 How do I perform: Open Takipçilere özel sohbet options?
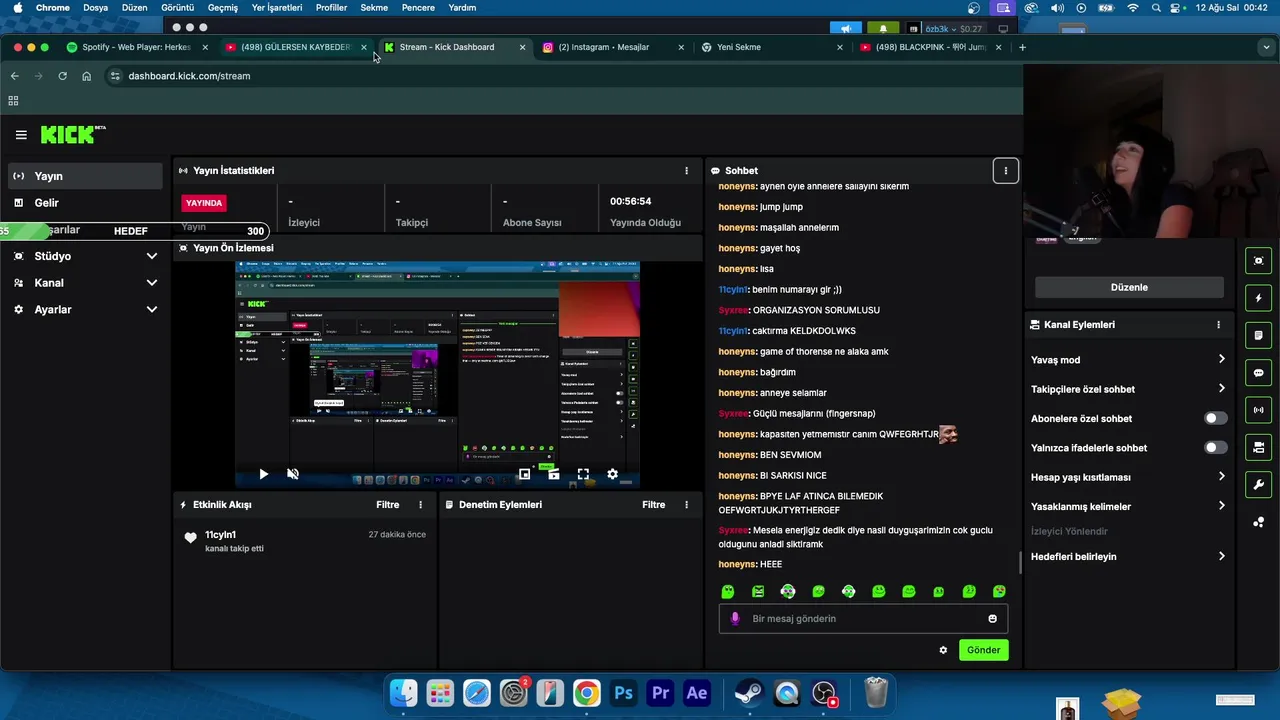pos(1128,389)
